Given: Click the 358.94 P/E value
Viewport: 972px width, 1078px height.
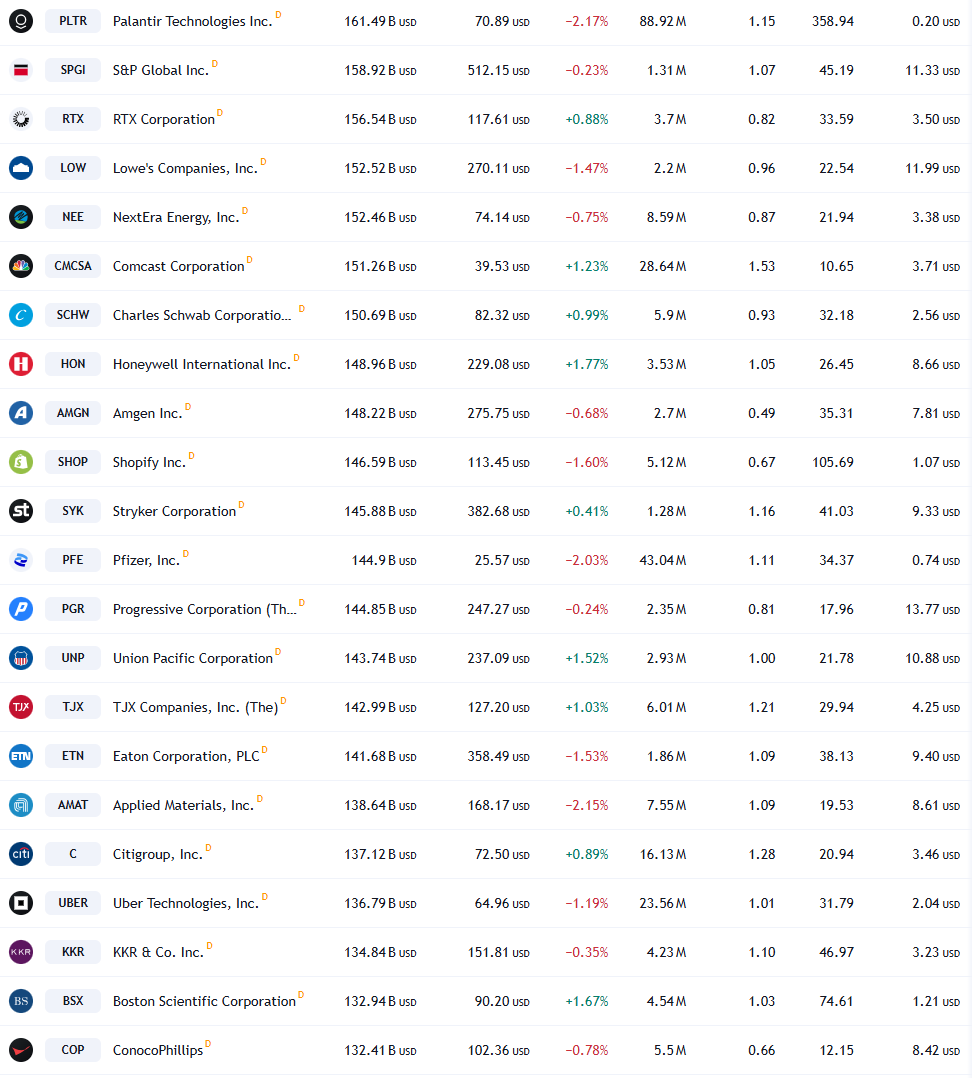Looking at the screenshot, I should [832, 21].
